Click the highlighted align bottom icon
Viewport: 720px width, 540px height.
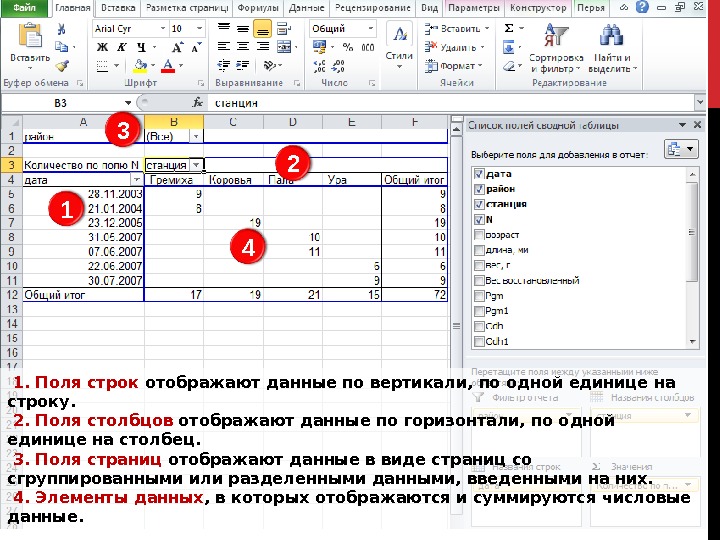262,29
